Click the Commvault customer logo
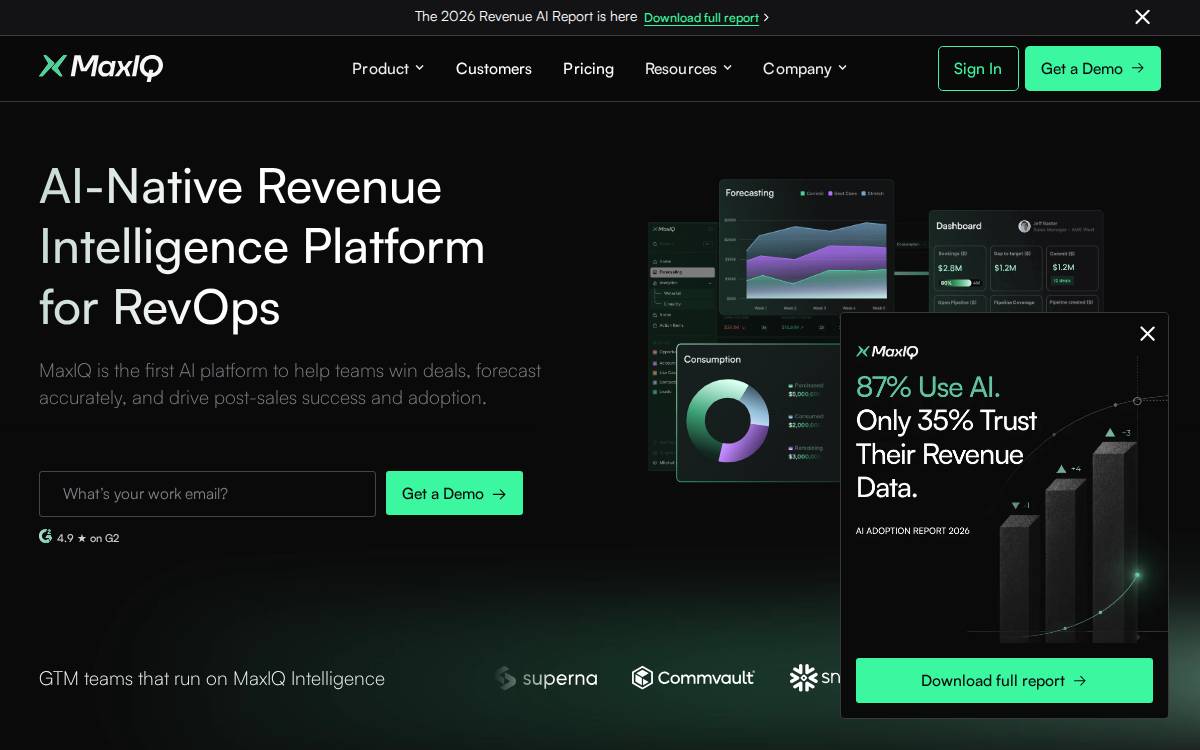The height and width of the screenshot is (750, 1200). [693, 678]
